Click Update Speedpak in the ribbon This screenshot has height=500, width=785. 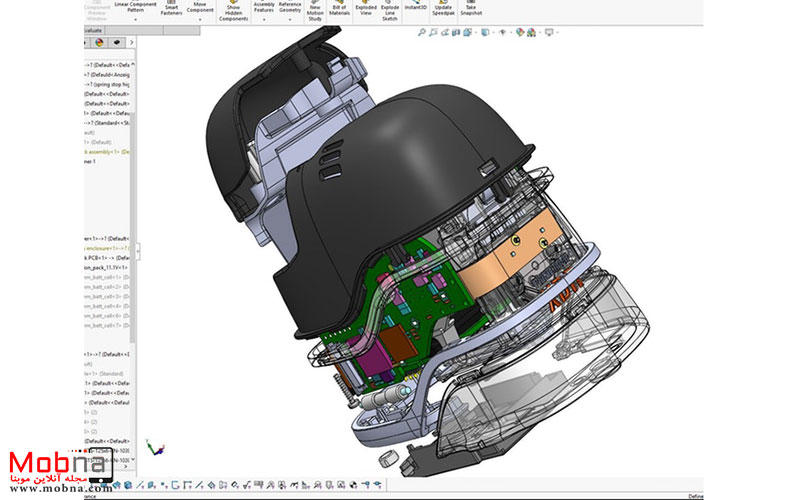[442, 9]
